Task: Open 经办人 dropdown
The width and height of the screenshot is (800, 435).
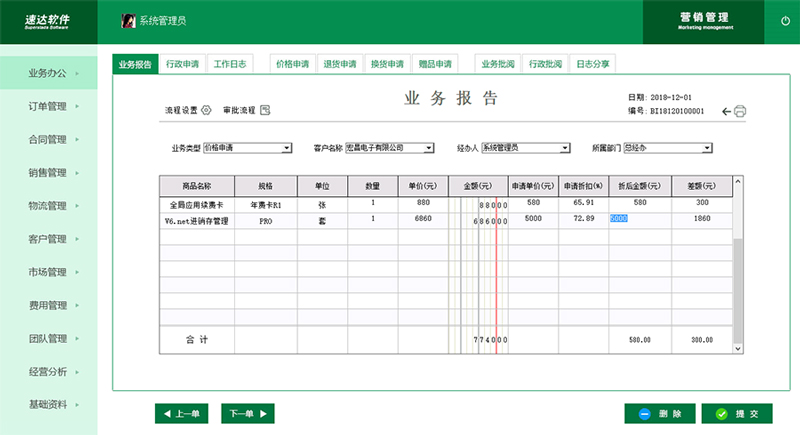Action: pos(526,148)
